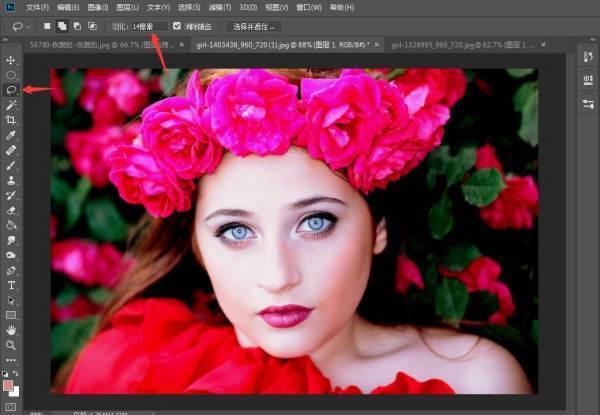Open the 帮助(H) menu

coord(342,7)
